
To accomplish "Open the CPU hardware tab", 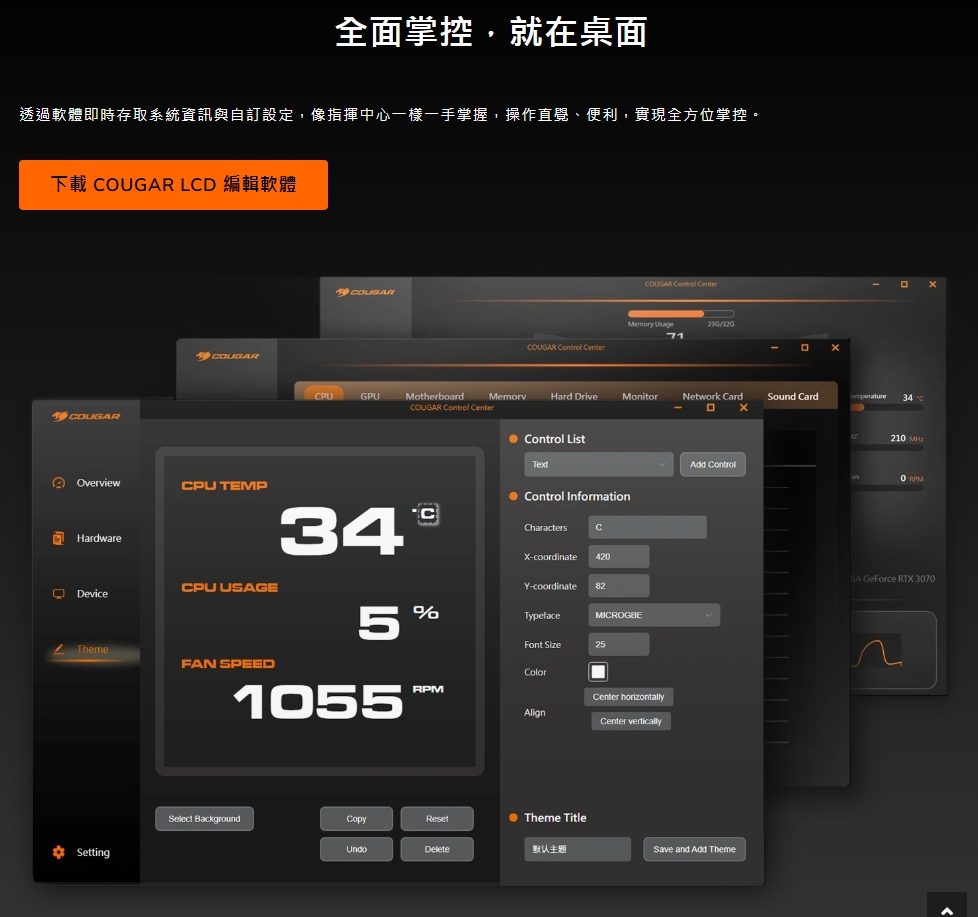I will pyautogui.click(x=324, y=396).
